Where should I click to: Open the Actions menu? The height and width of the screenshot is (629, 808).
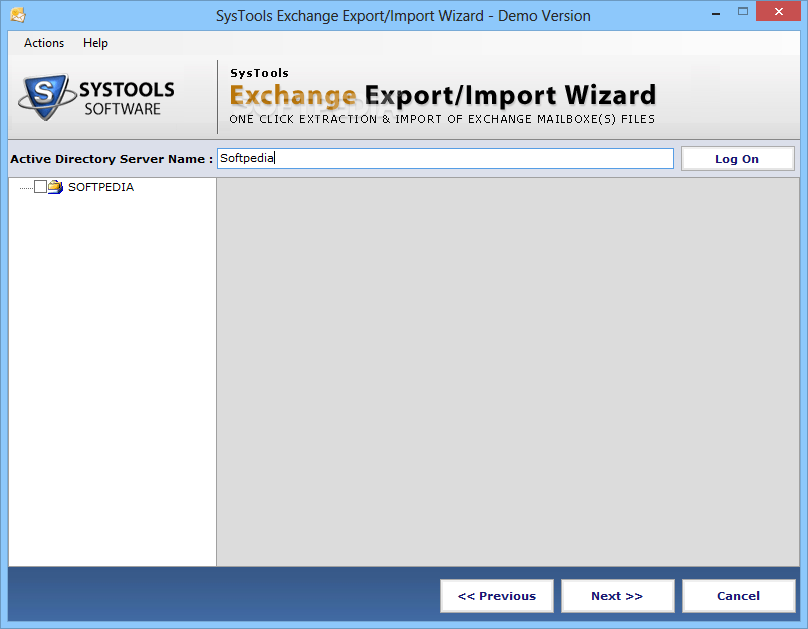click(44, 43)
